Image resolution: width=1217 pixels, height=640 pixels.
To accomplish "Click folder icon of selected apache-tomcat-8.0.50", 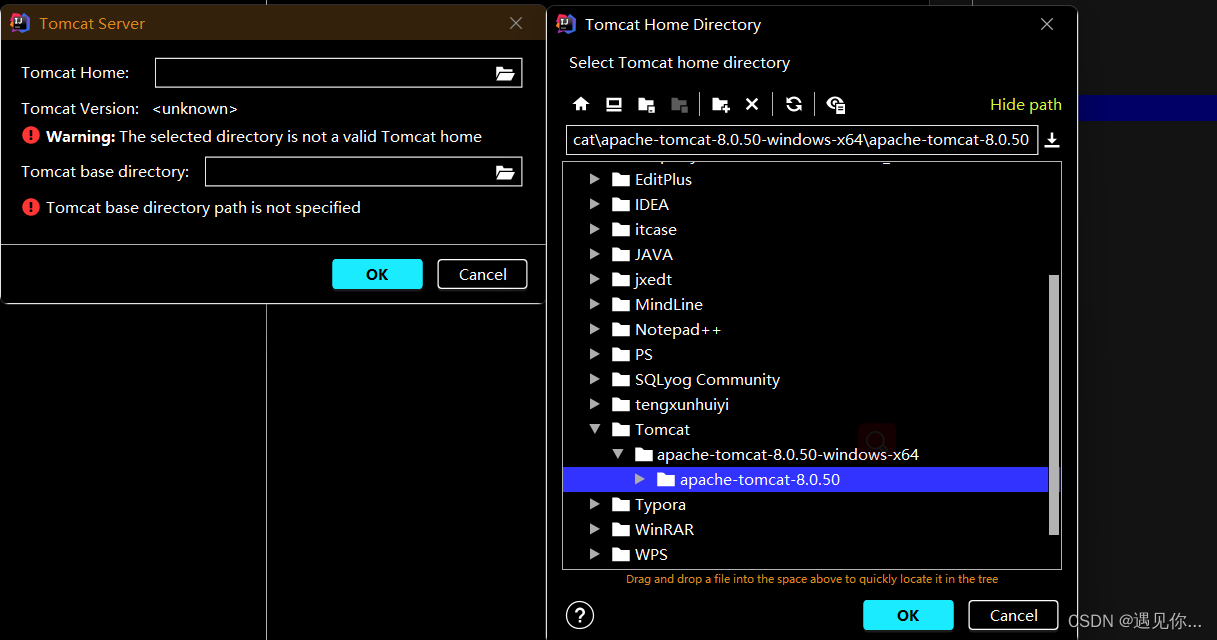I will (666, 480).
